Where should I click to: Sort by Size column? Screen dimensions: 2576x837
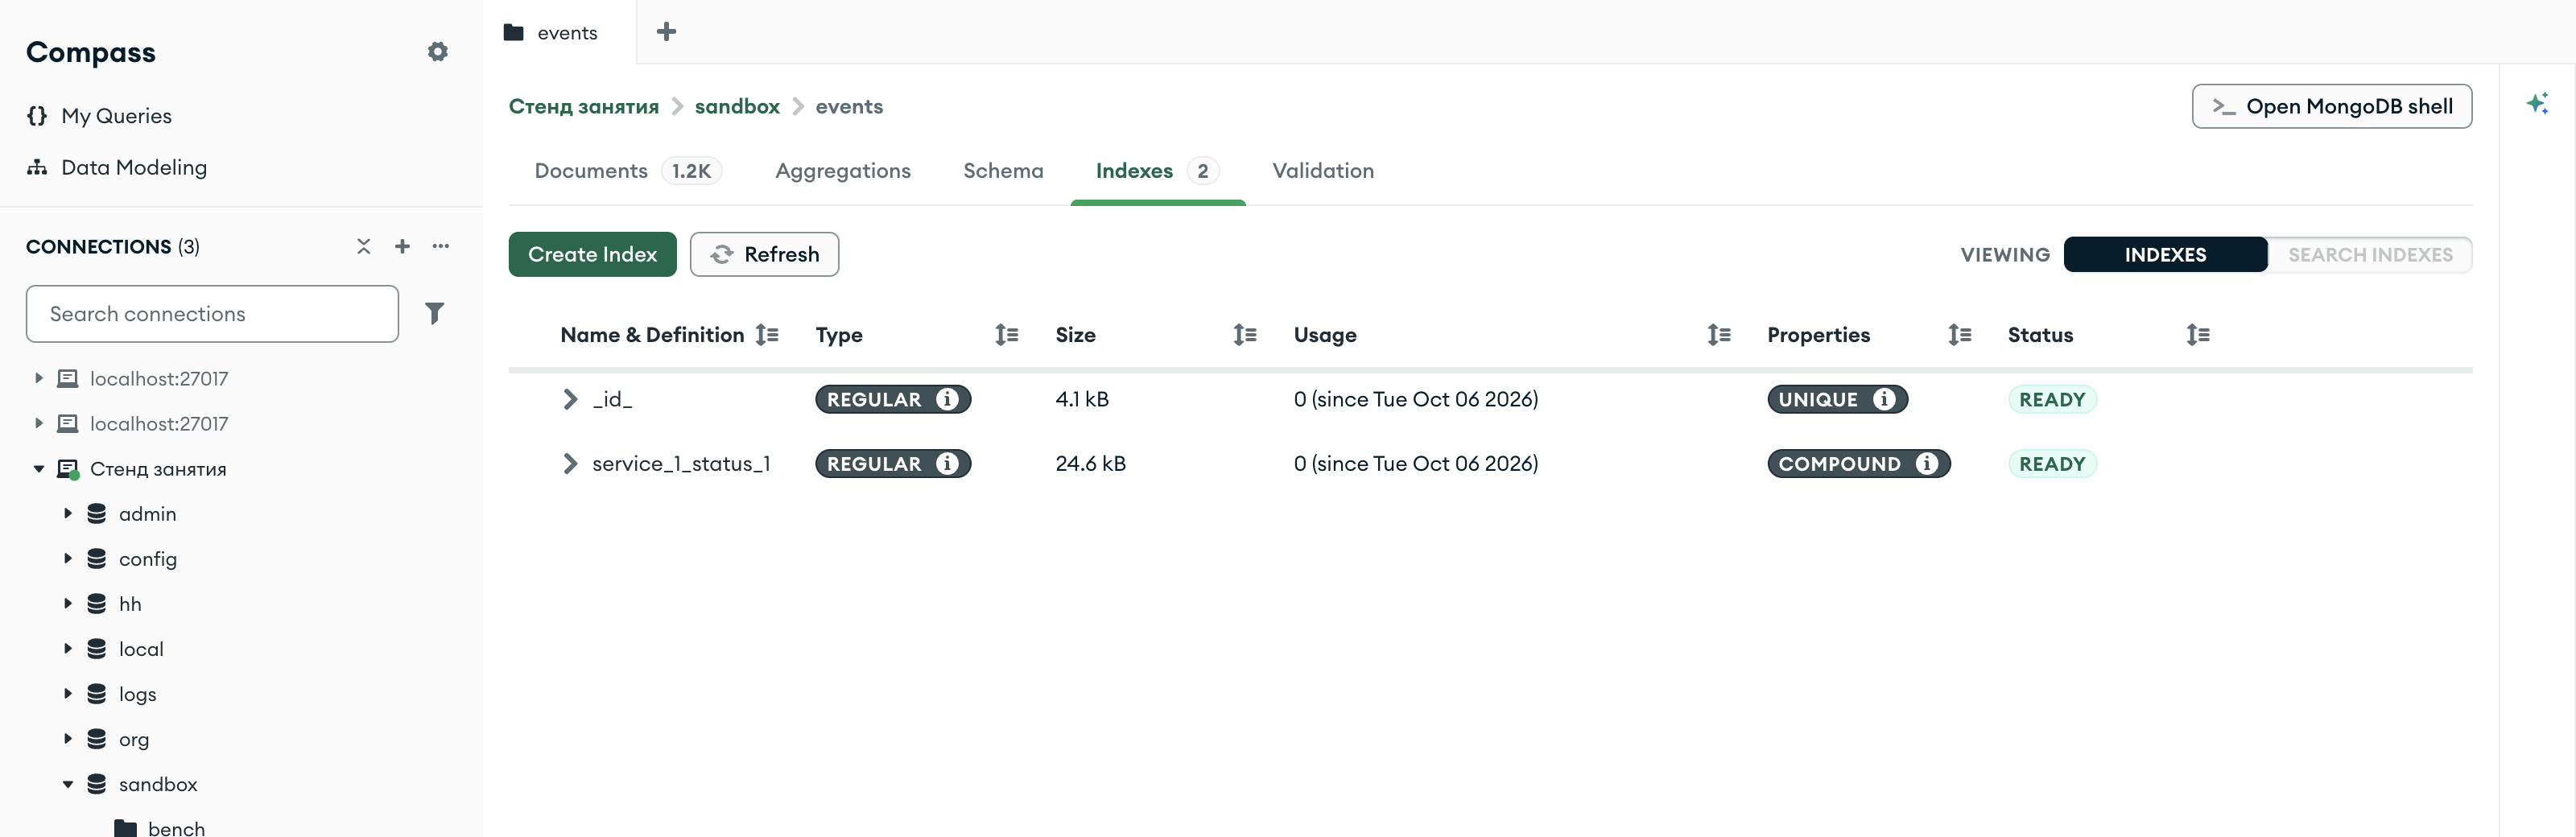(x=1244, y=335)
